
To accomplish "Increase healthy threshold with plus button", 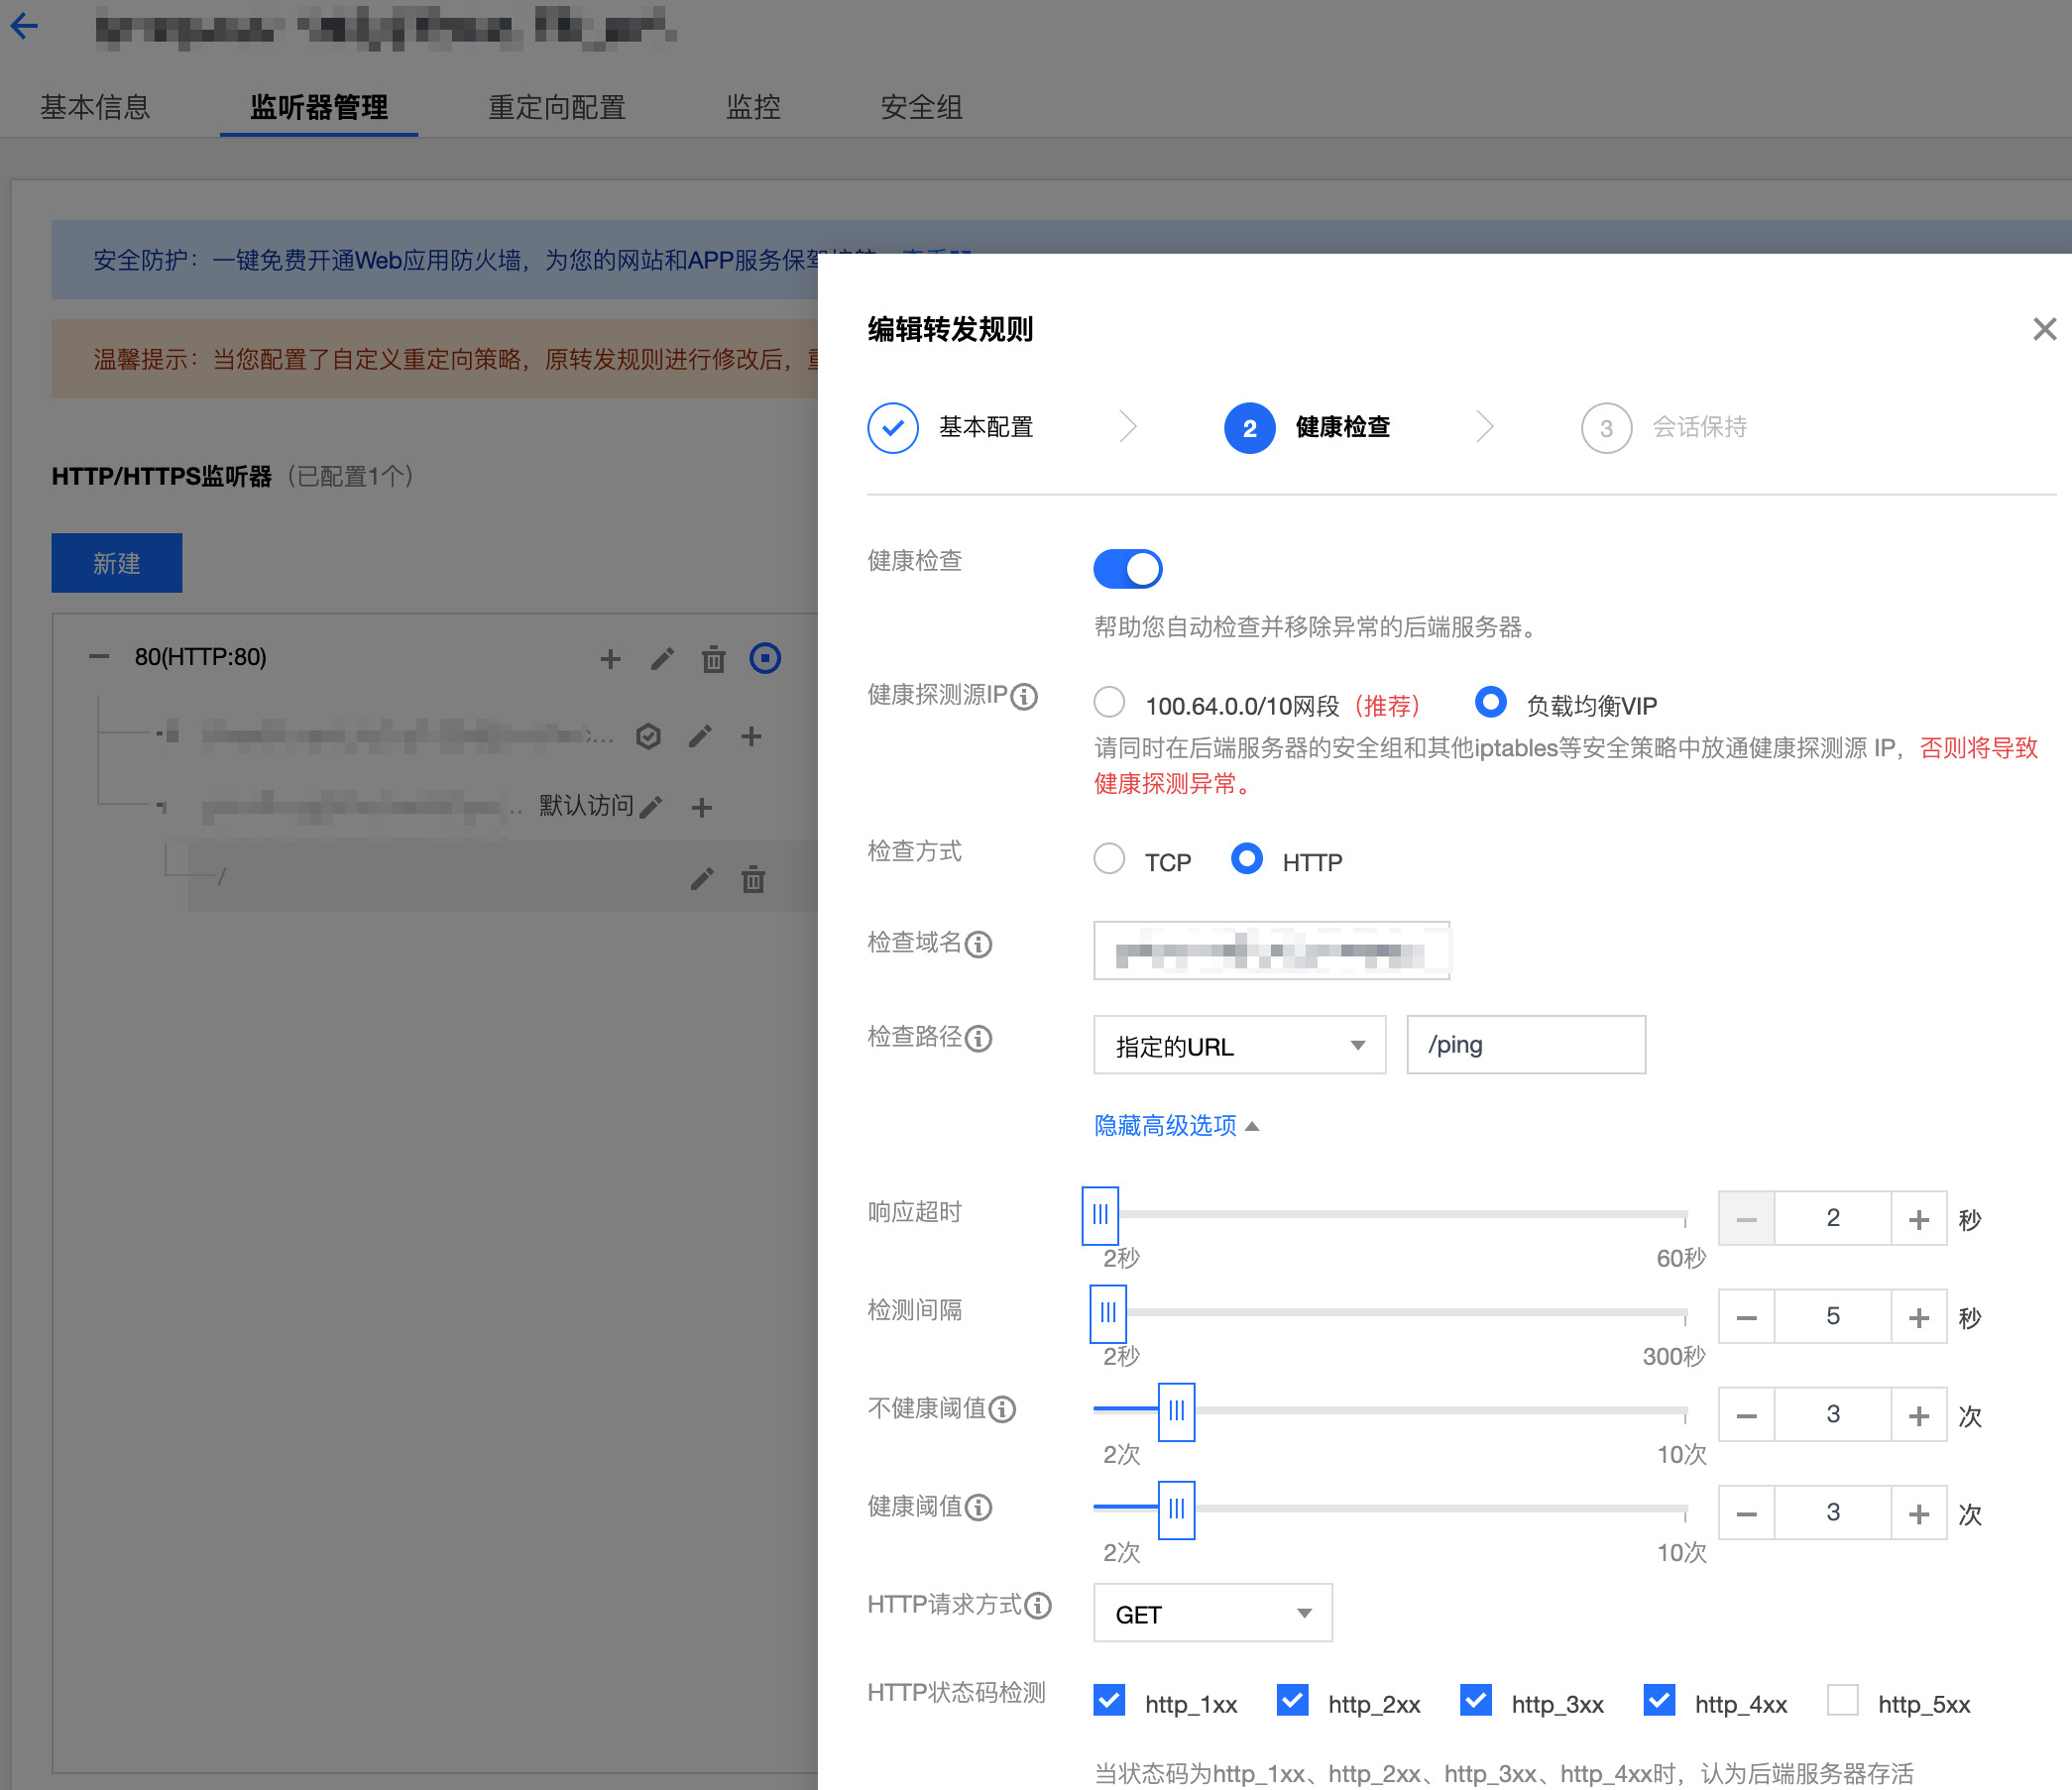I will point(1918,1513).
